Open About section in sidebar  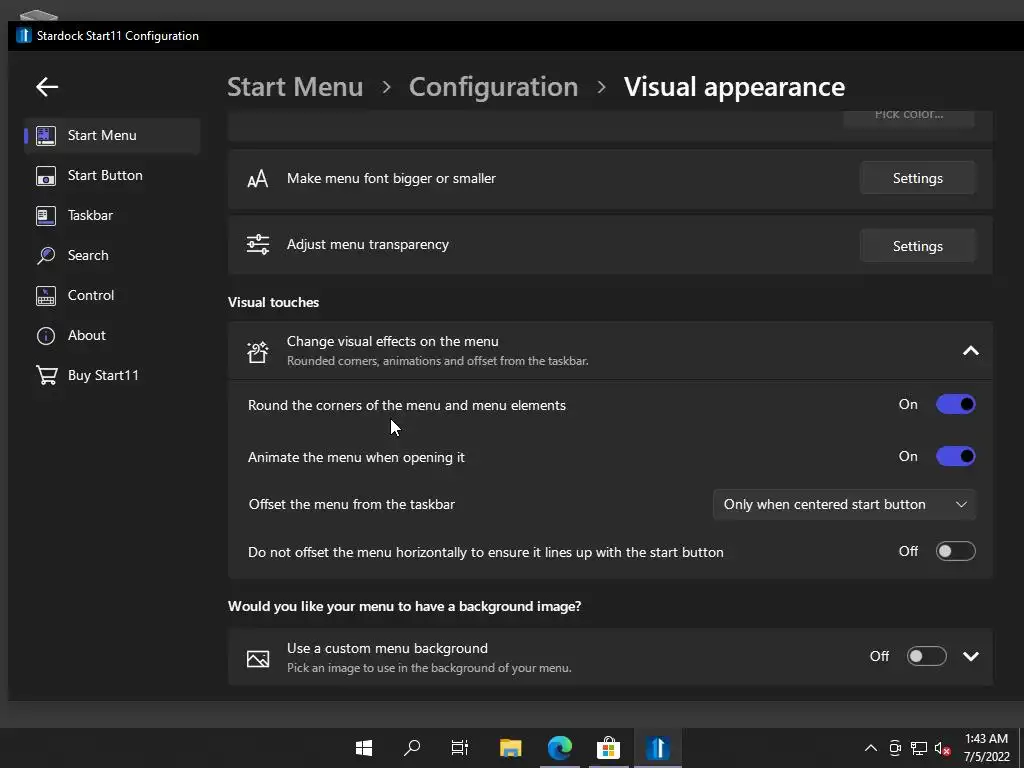click(x=112, y=336)
